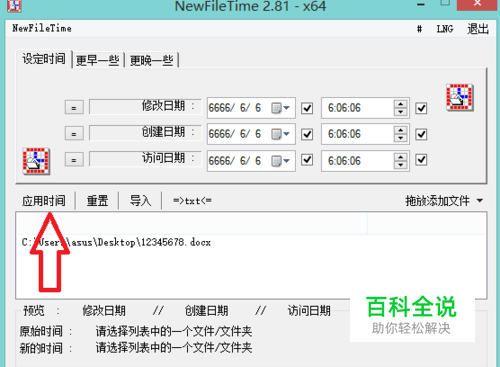Click the 访问日期 label button
500x367 pixels.
145,159
